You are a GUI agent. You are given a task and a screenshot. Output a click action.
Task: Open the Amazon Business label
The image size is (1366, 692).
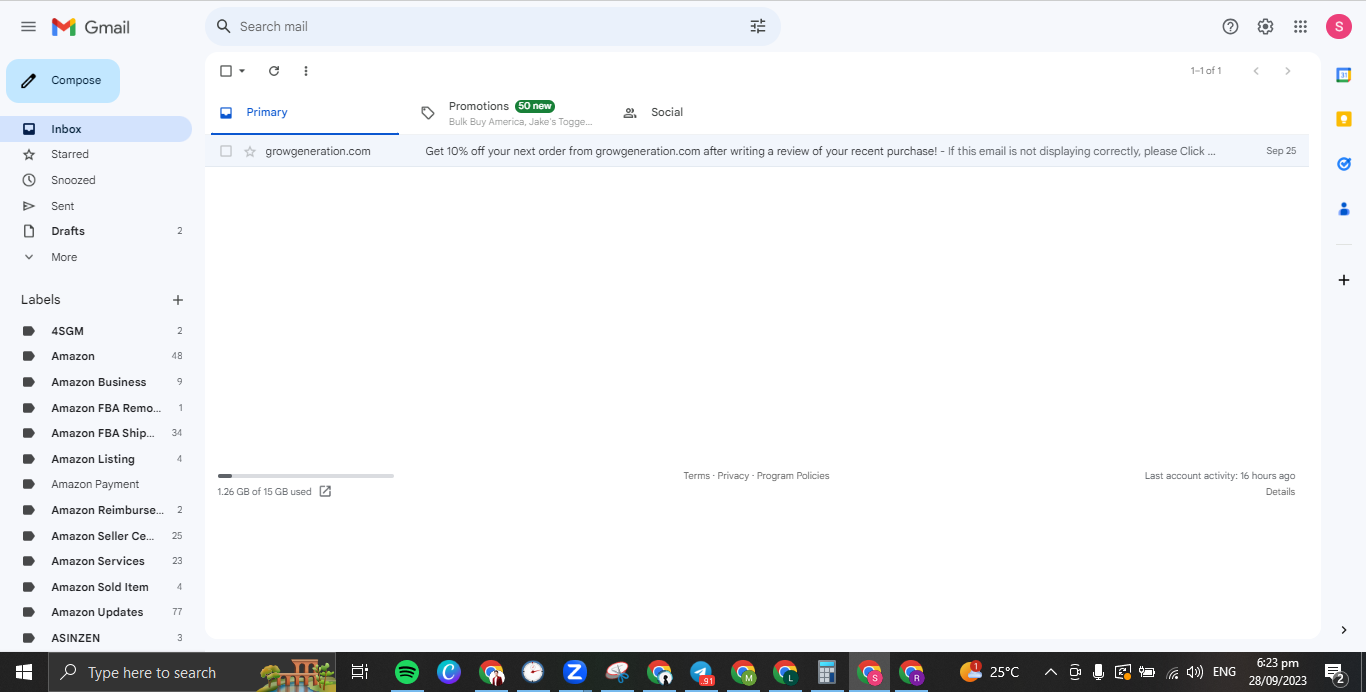tap(96, 382)
